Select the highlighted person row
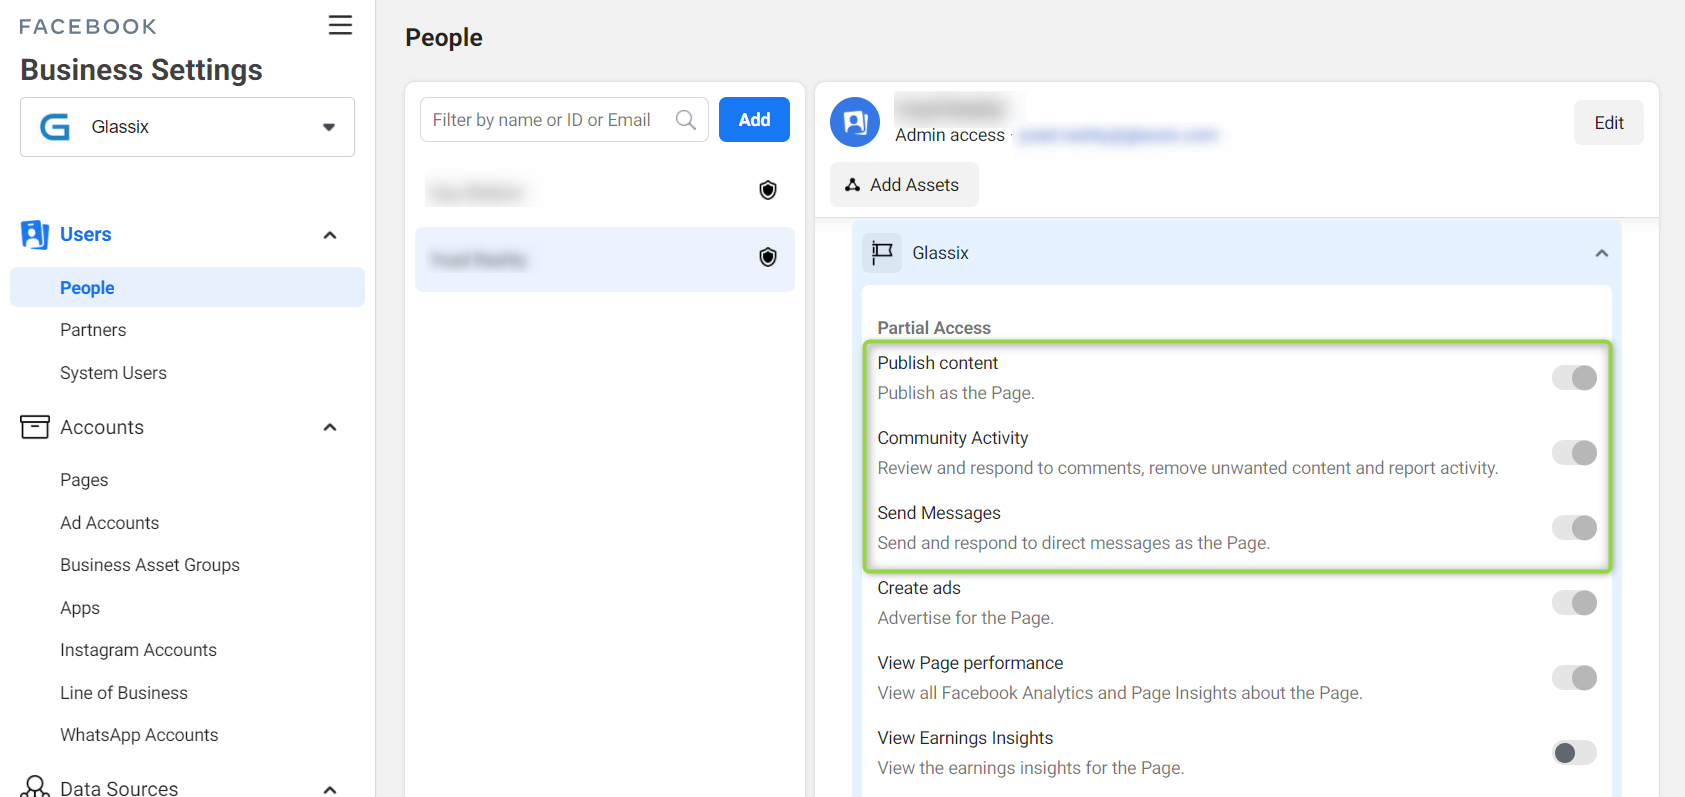The width and height of the screenshot is (1685, 797). pyautogui.click(x=604, y=259)
